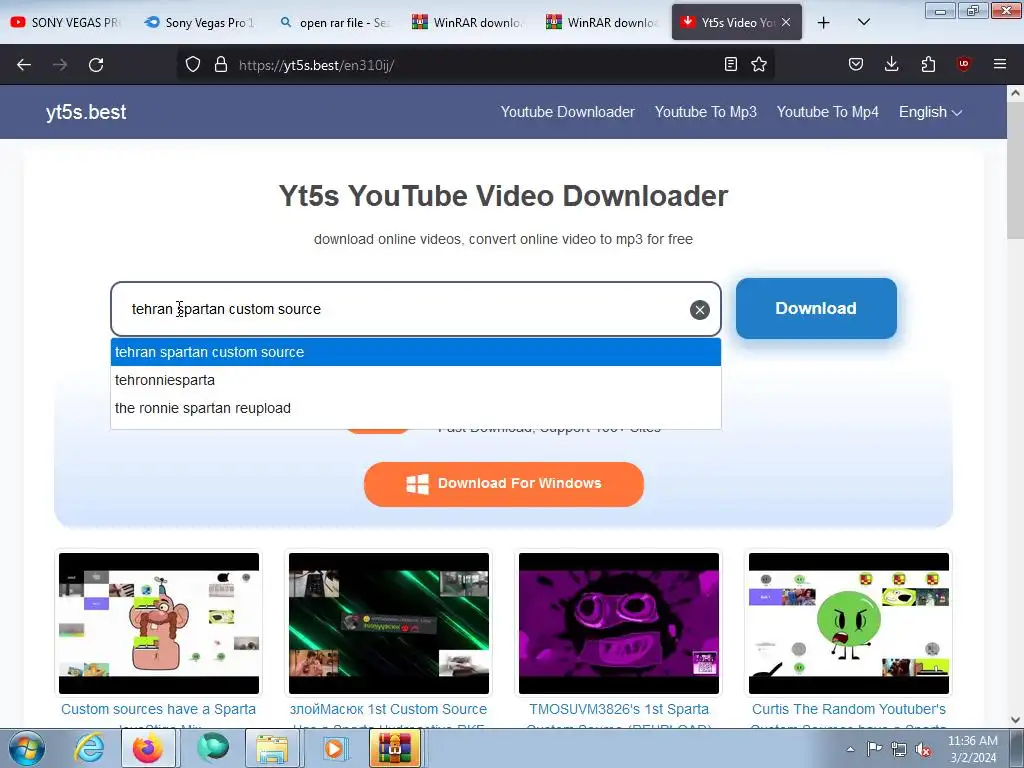Viewport: 1024px width, 768px height.
Task: Click the page scrollbar down arrow
Action: [1015, 720]
